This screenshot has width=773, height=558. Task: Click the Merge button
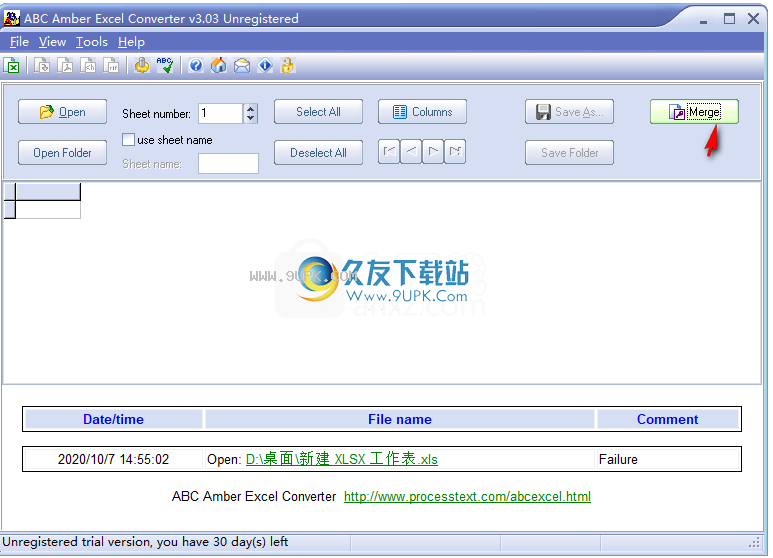pyautogui.click(x=694, y=112)
